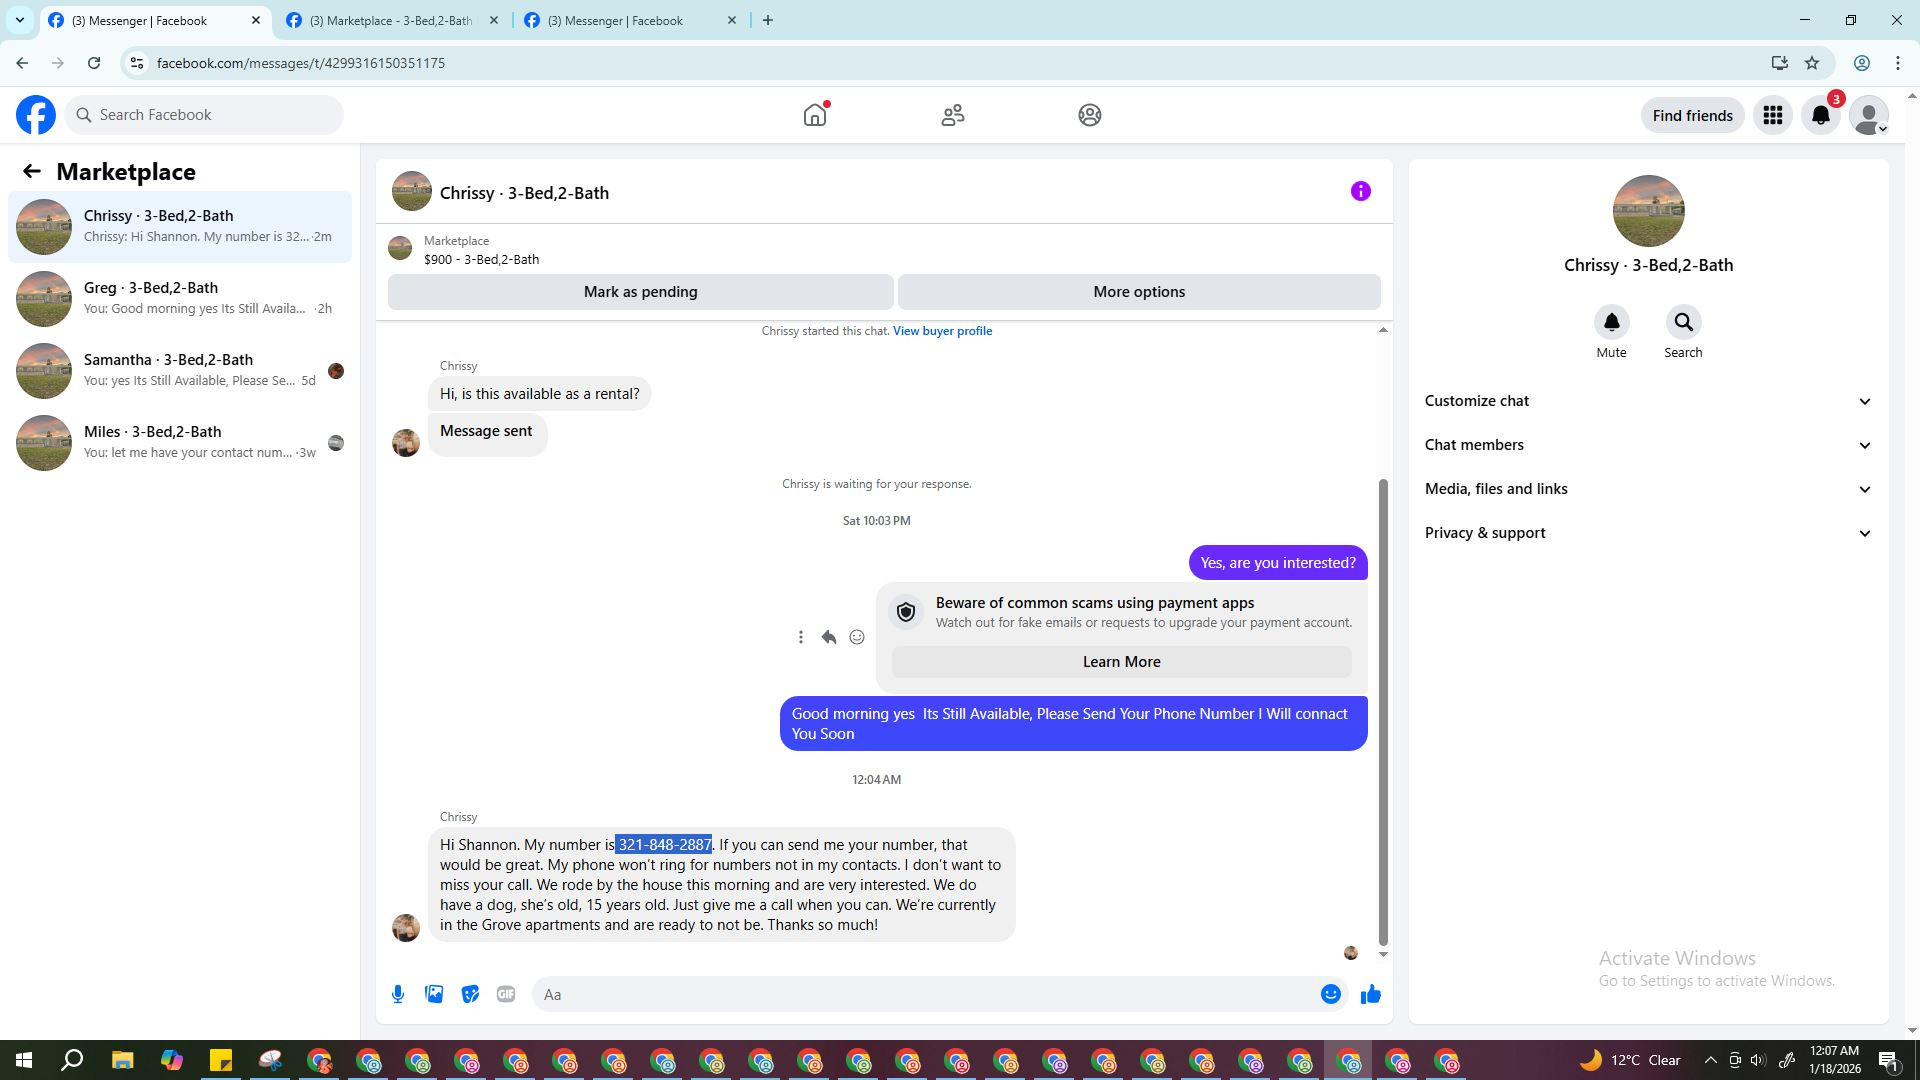Open the GIF picker icon
Screen dimensions: 1920x1080
506,994
